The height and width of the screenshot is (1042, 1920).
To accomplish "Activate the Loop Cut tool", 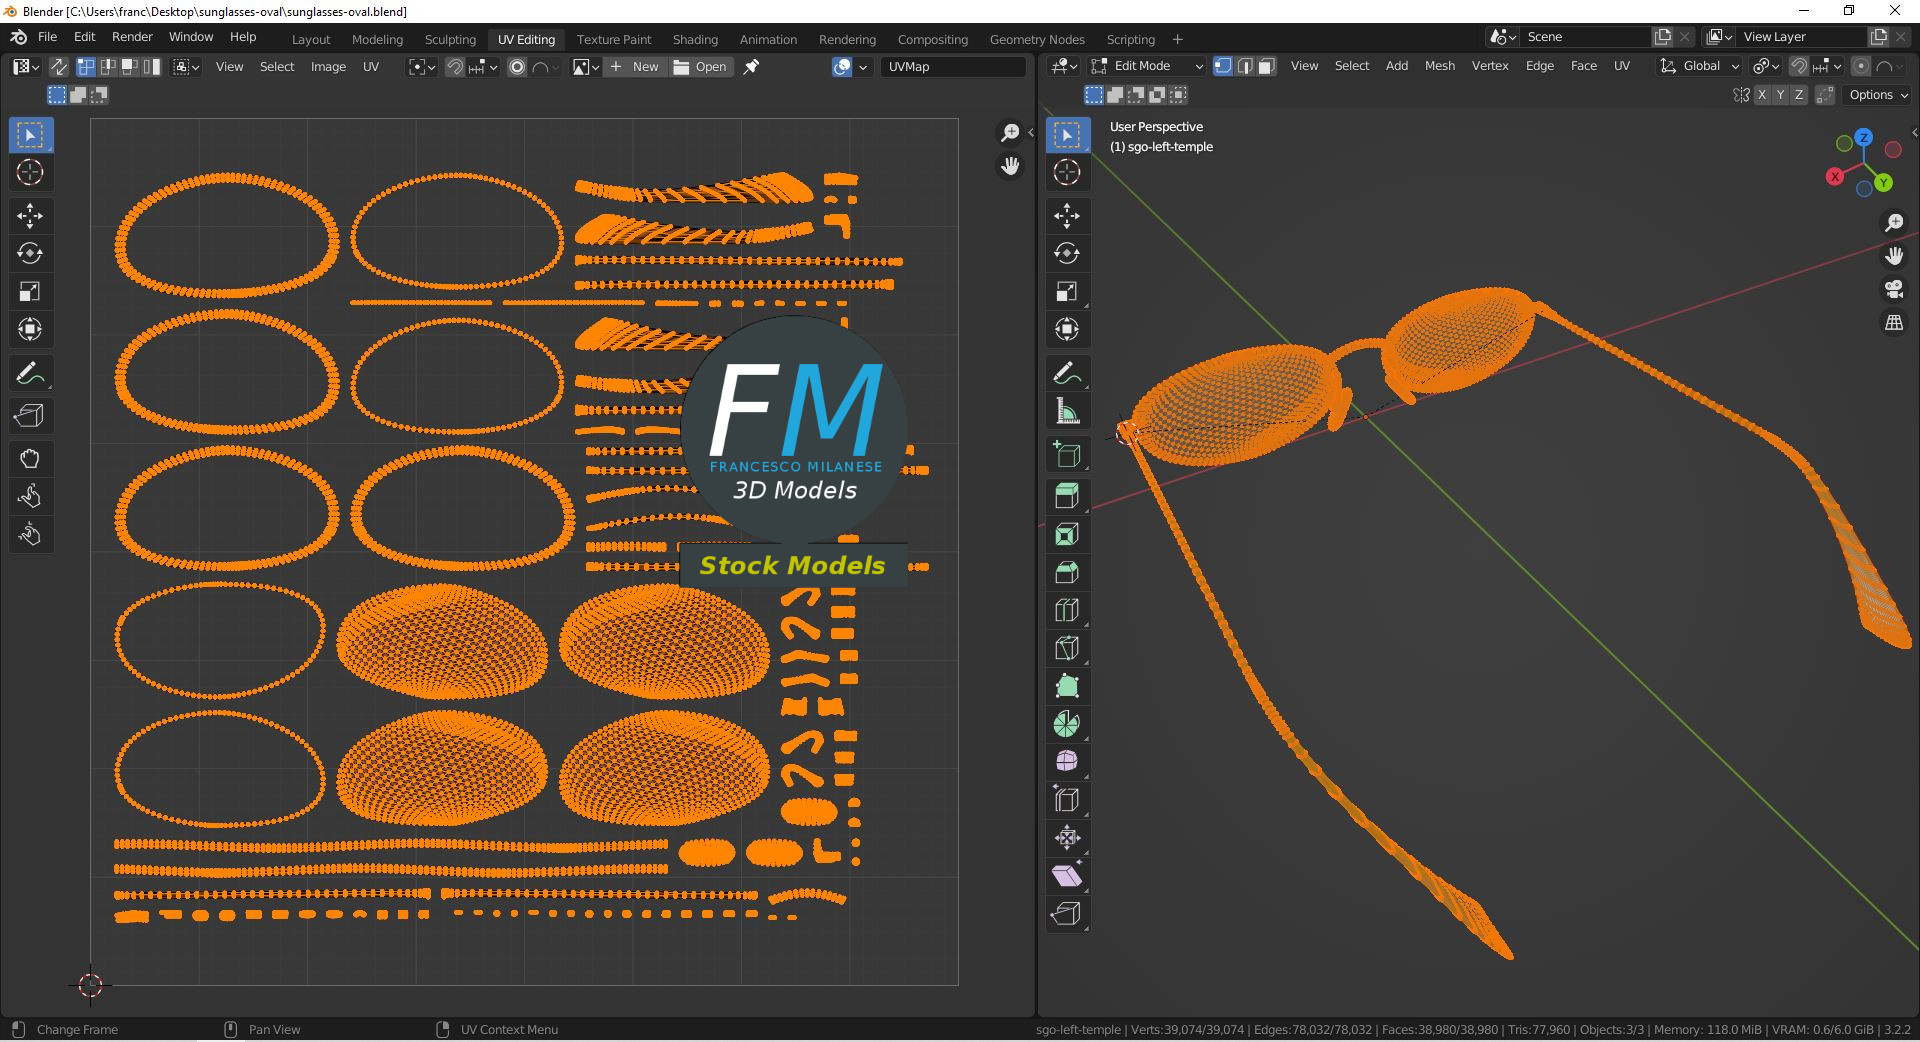I will tap(1066, 610).
